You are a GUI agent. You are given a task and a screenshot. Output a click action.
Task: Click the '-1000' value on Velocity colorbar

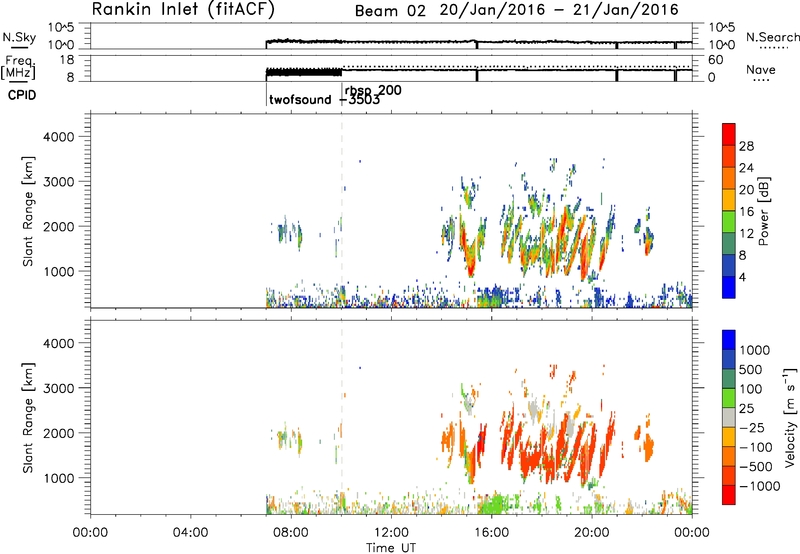pyautogui.click(x=760, y=486)
